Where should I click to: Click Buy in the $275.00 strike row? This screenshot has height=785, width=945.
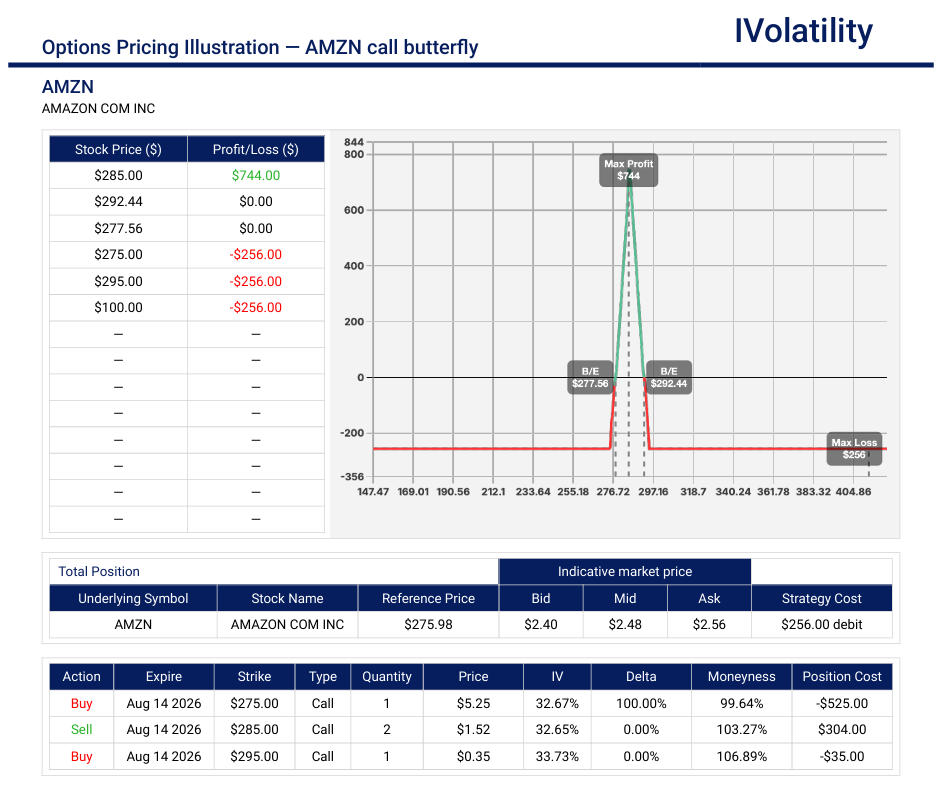click(81, 704)
